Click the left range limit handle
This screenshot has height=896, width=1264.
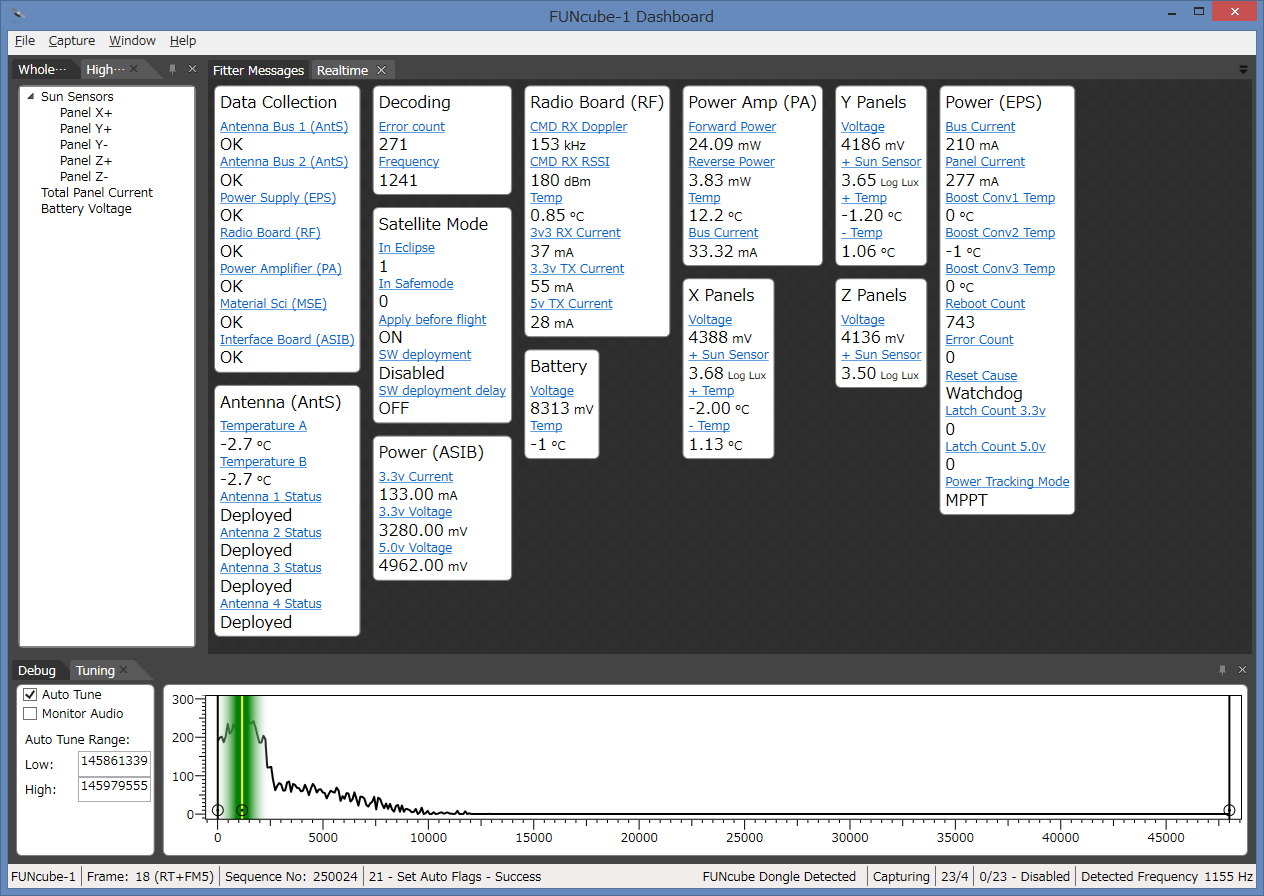pos(217,810)
